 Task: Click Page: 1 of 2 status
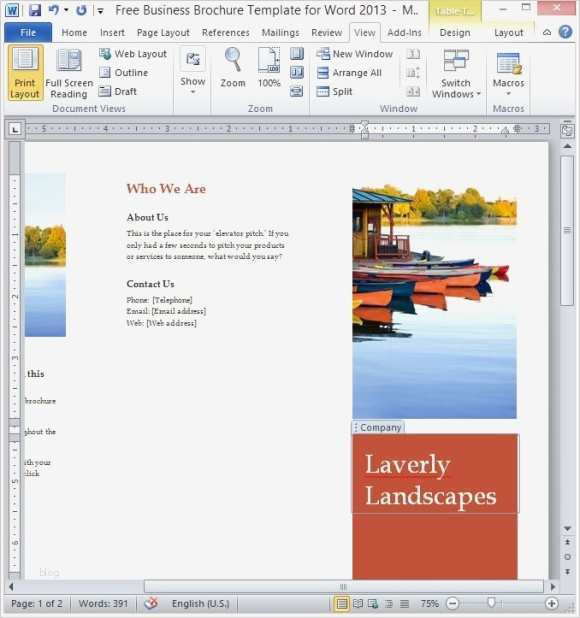coord(37,603)
